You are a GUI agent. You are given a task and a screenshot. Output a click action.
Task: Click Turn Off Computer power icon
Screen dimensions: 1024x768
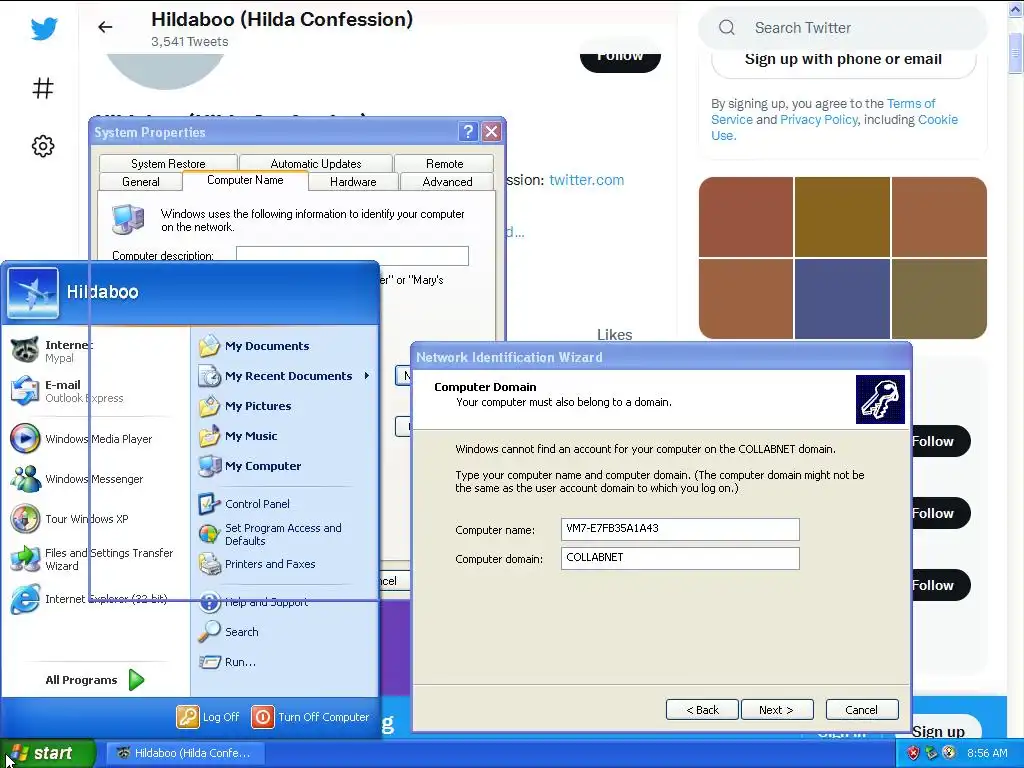[x=263, y=716]
